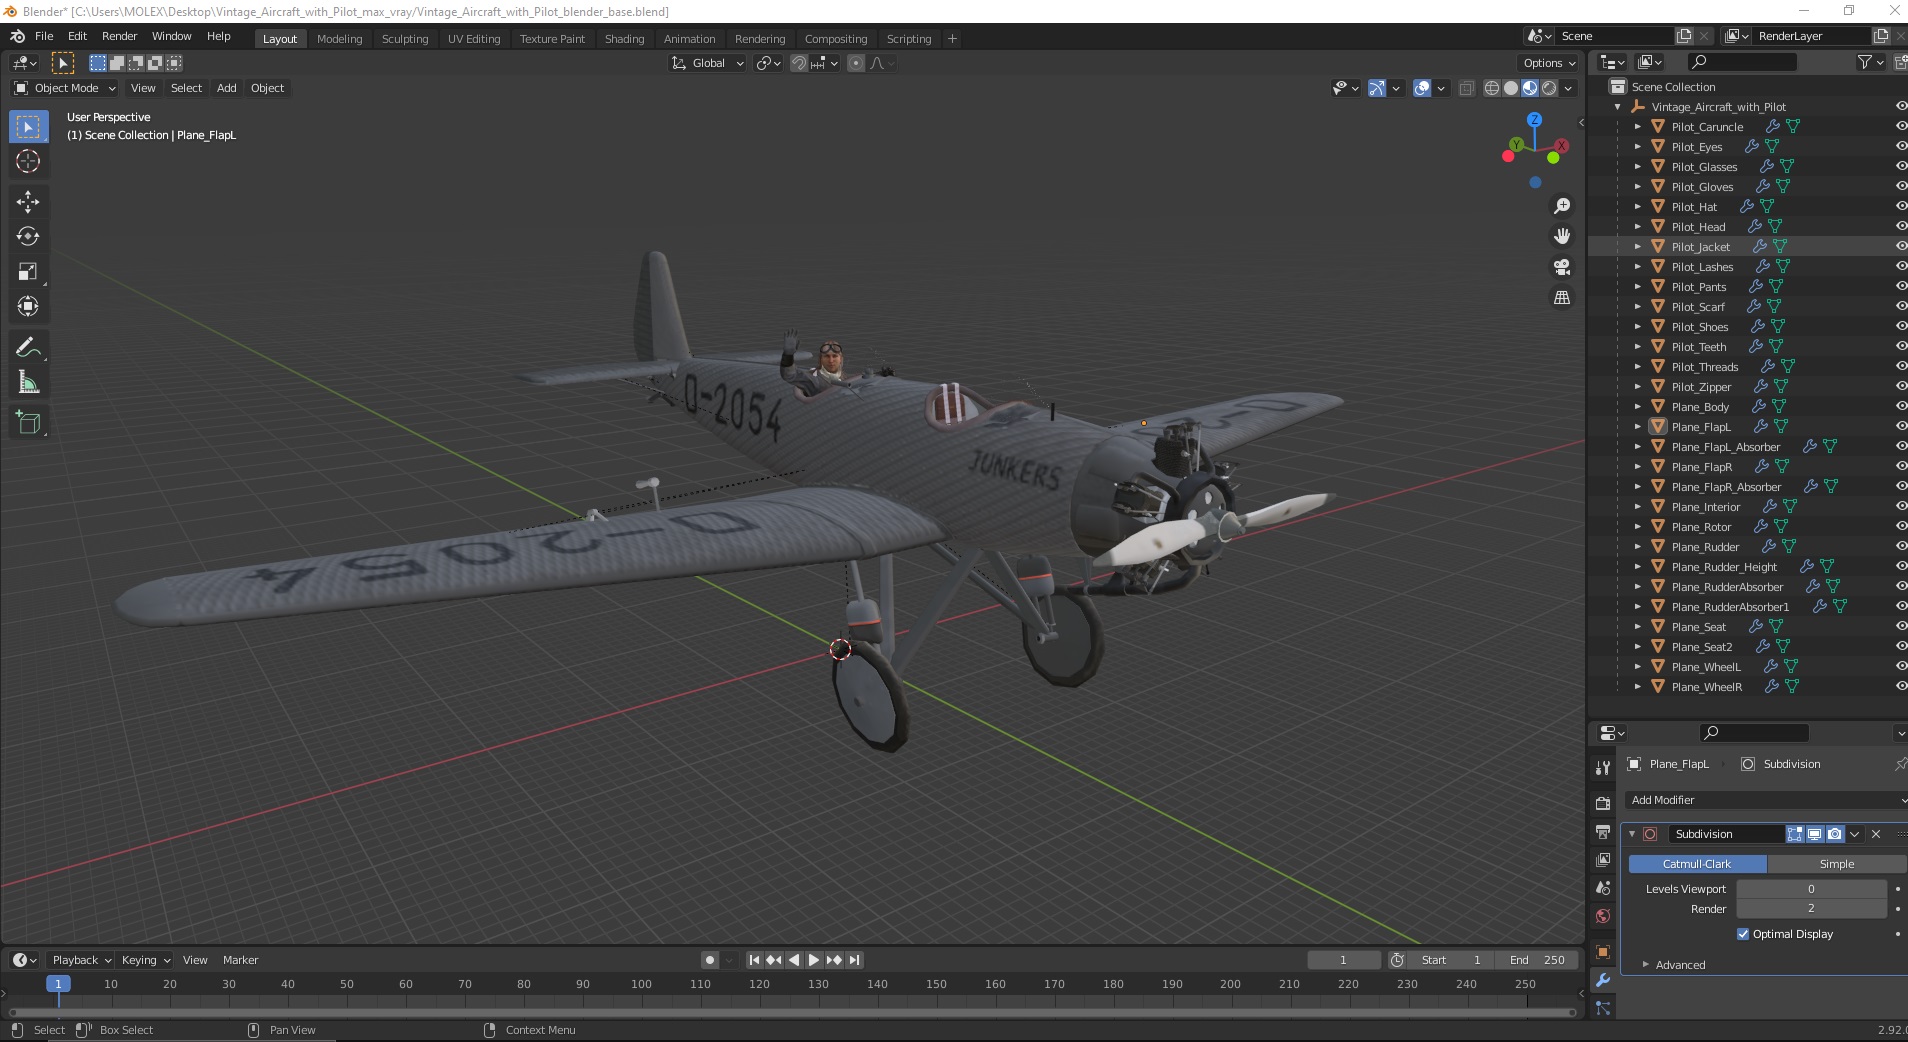The image size is (1908, 1042).
Task: Open Playback dropdown in timeline
Action: pyautogui.click(x=81, y=960)
